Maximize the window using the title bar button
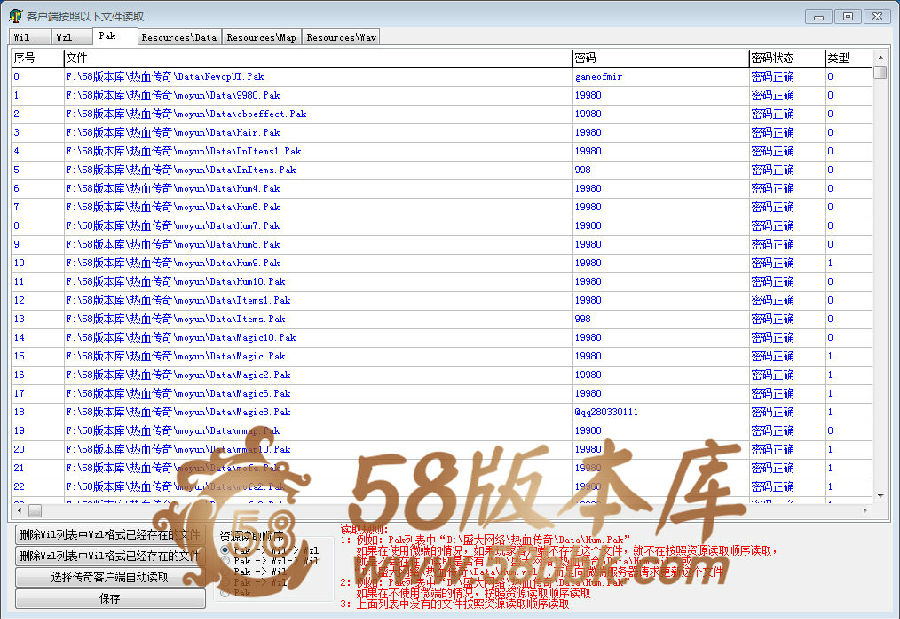The image size is (900, 619). [x=846, y=16]
